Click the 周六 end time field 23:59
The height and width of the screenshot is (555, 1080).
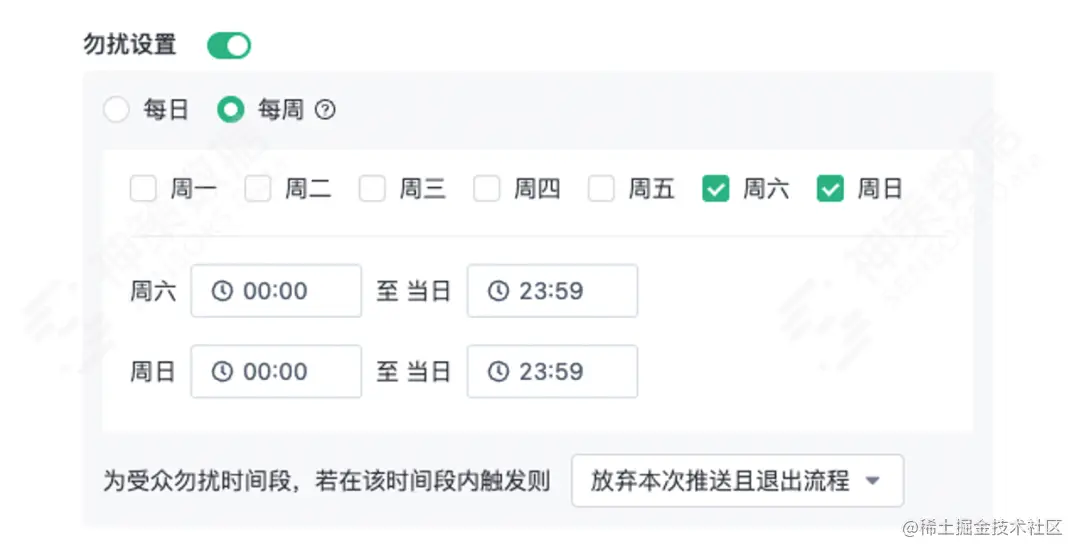click(552, 291)
